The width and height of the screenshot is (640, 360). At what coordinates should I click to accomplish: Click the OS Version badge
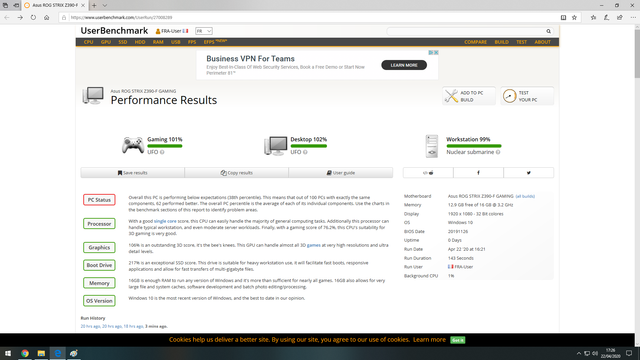(99, 301)
